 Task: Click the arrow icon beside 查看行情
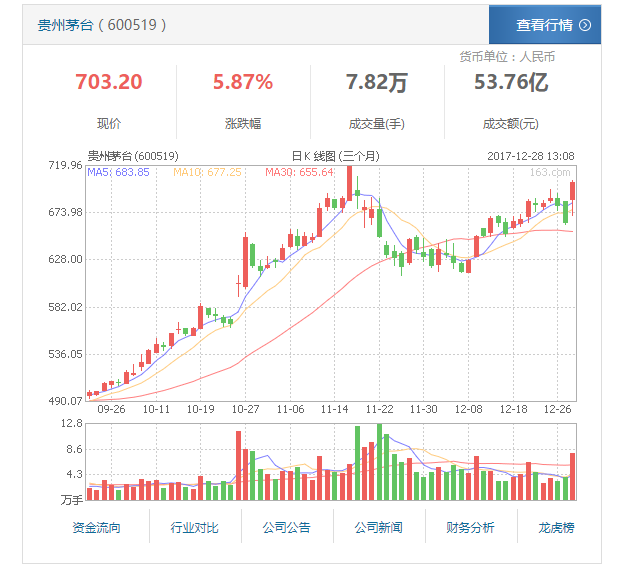(x=584, y=25)
